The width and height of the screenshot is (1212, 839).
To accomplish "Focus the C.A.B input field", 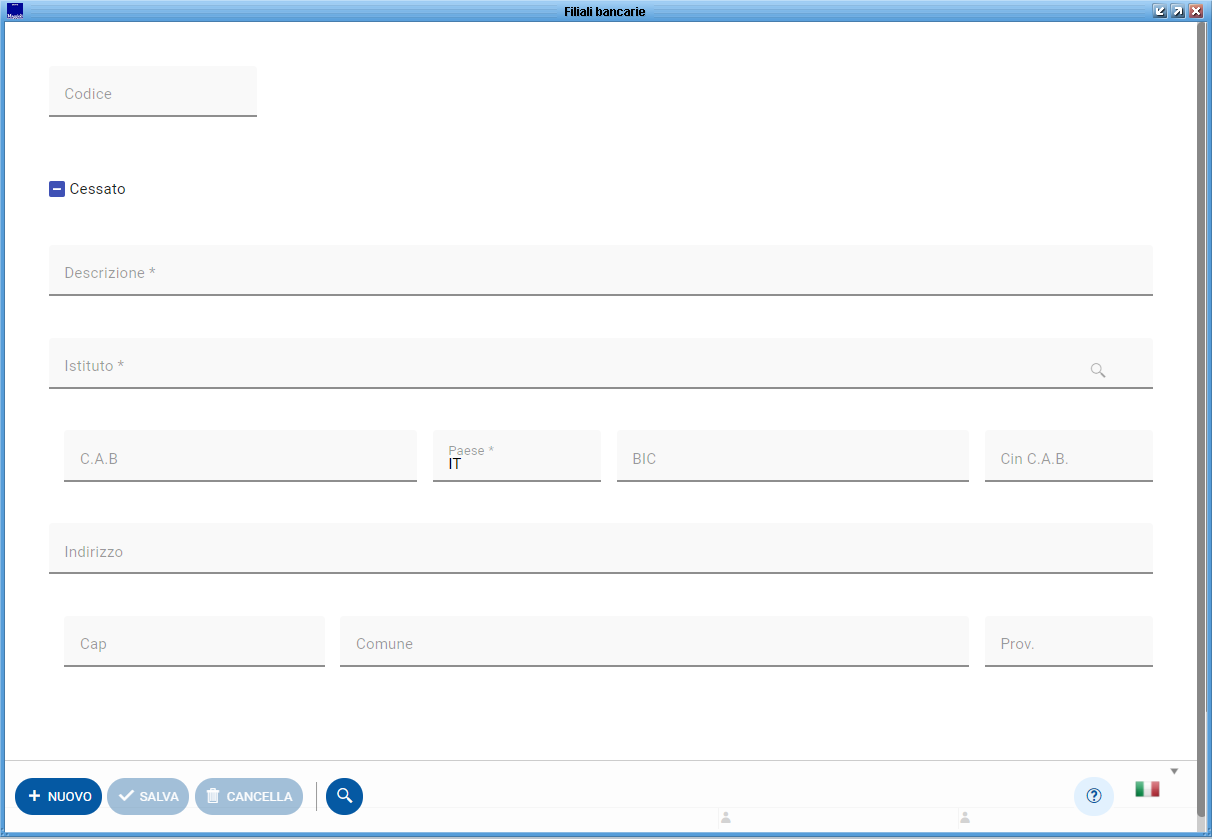I will pyautogui.click(x=240, y=457).
